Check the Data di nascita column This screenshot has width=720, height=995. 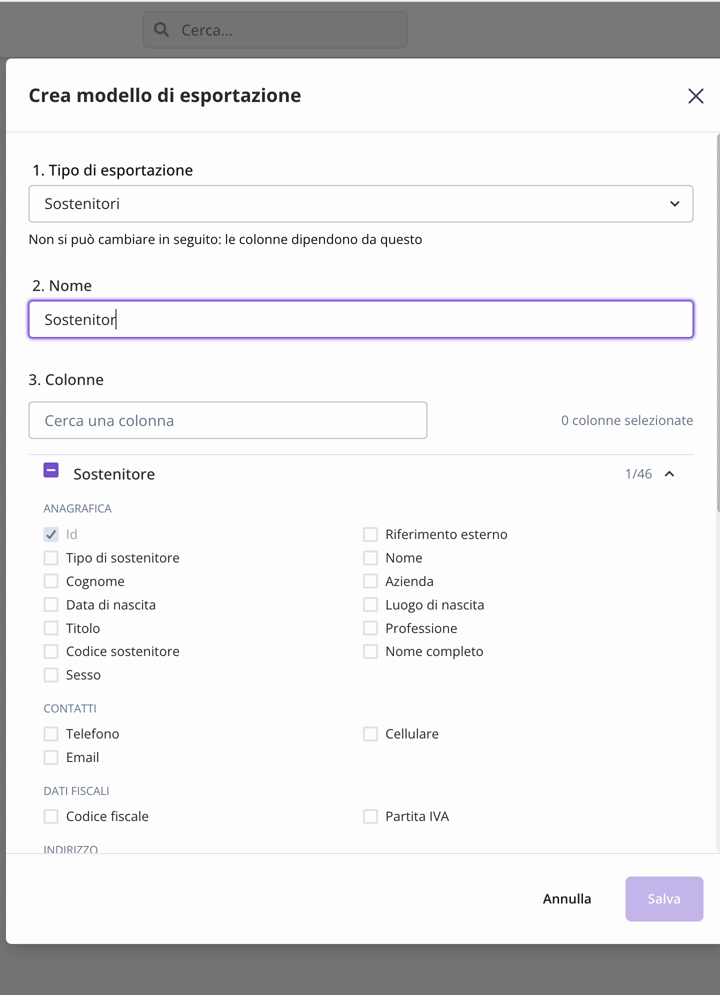pyautogui.click(x=51, y=605)
